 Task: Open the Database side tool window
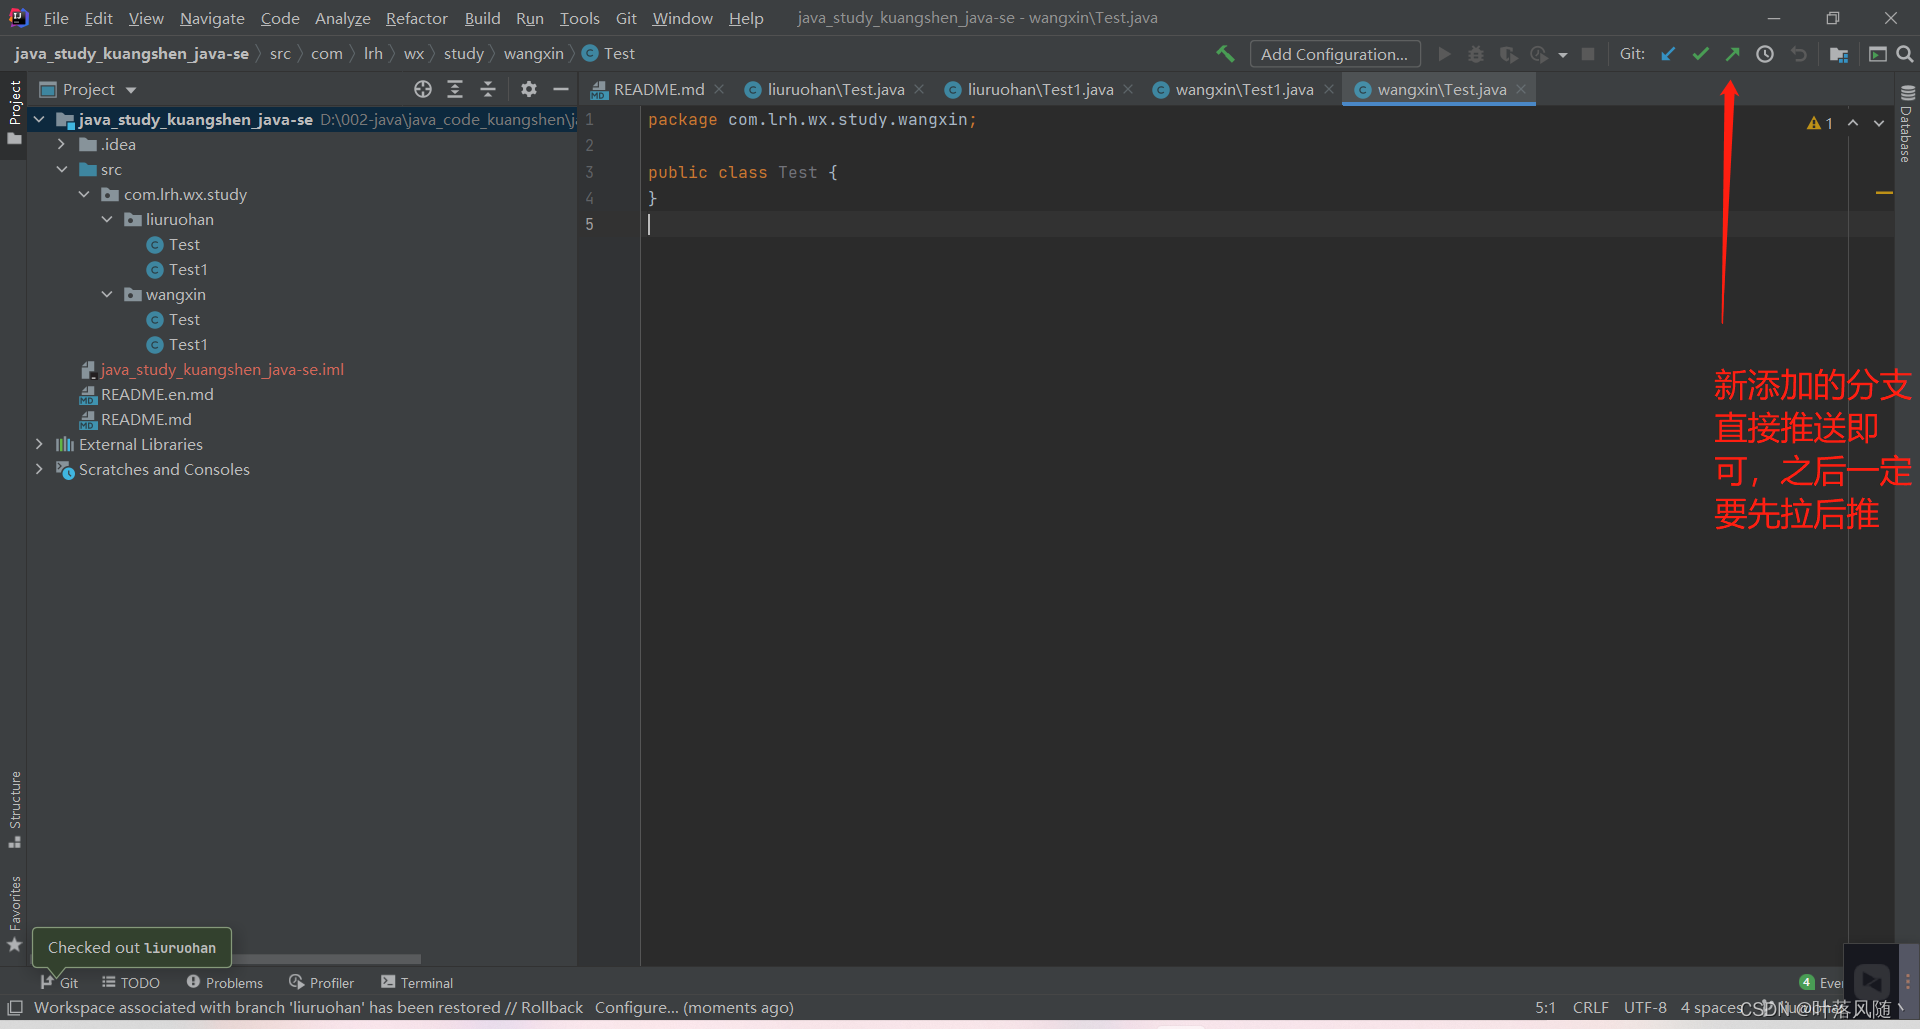(x=1907, y=123)
